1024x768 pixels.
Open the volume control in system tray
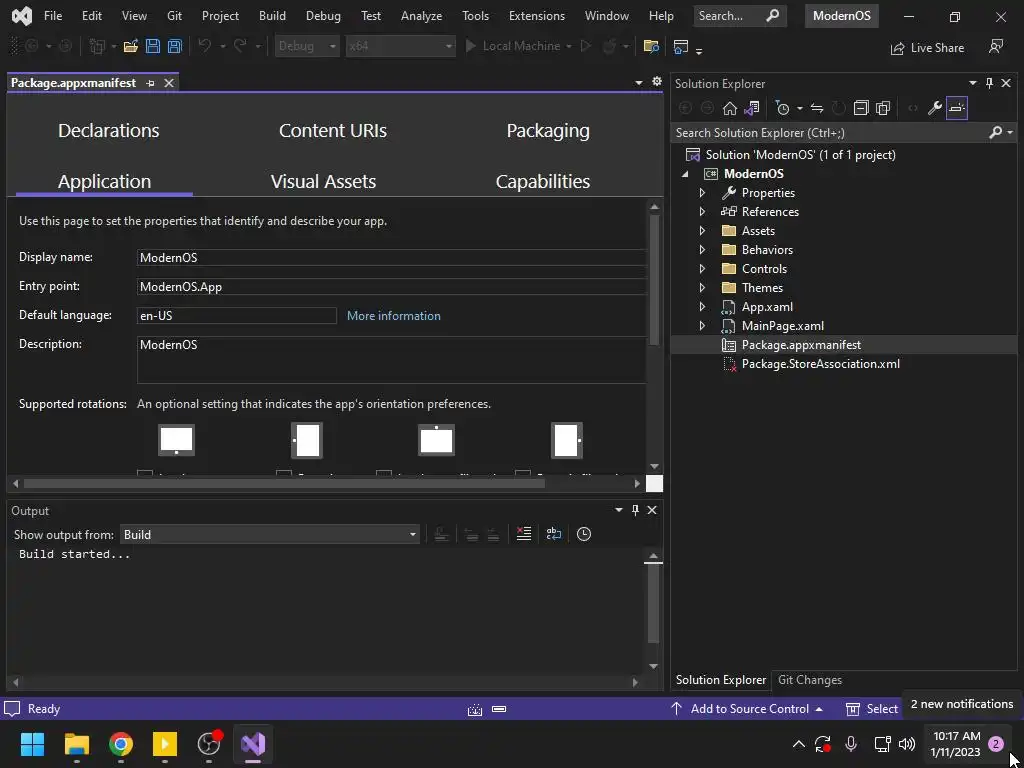tap(907, 744)
